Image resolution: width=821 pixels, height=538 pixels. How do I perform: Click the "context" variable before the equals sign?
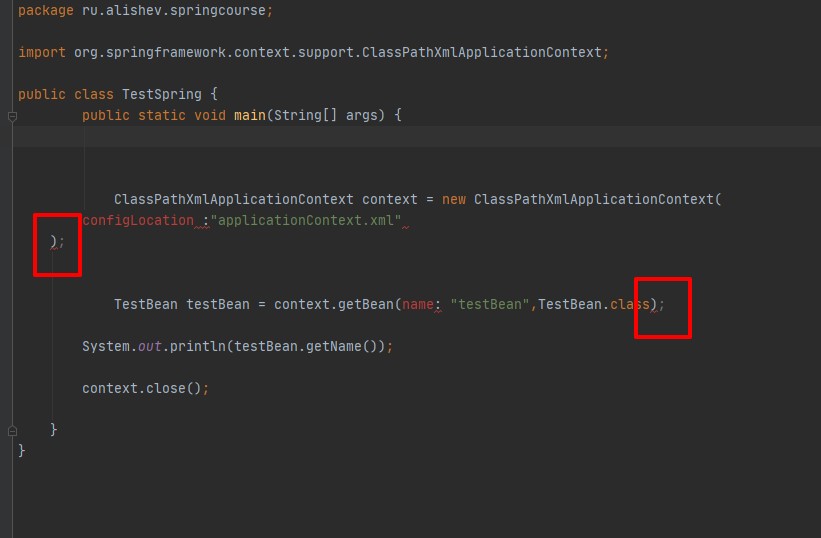tap(390, 199)
